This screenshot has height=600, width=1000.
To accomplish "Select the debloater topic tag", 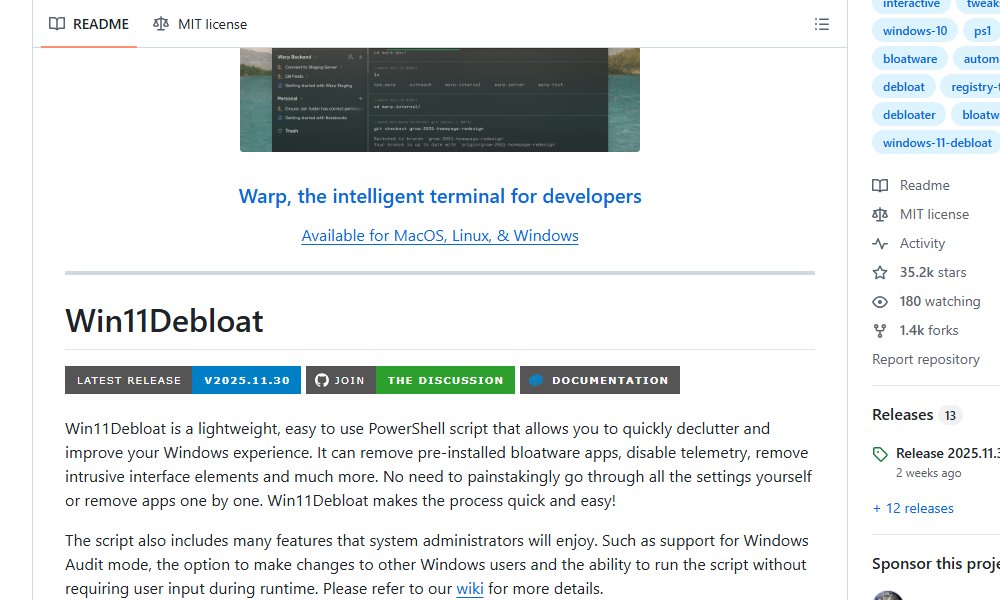I will click(909, 115).
